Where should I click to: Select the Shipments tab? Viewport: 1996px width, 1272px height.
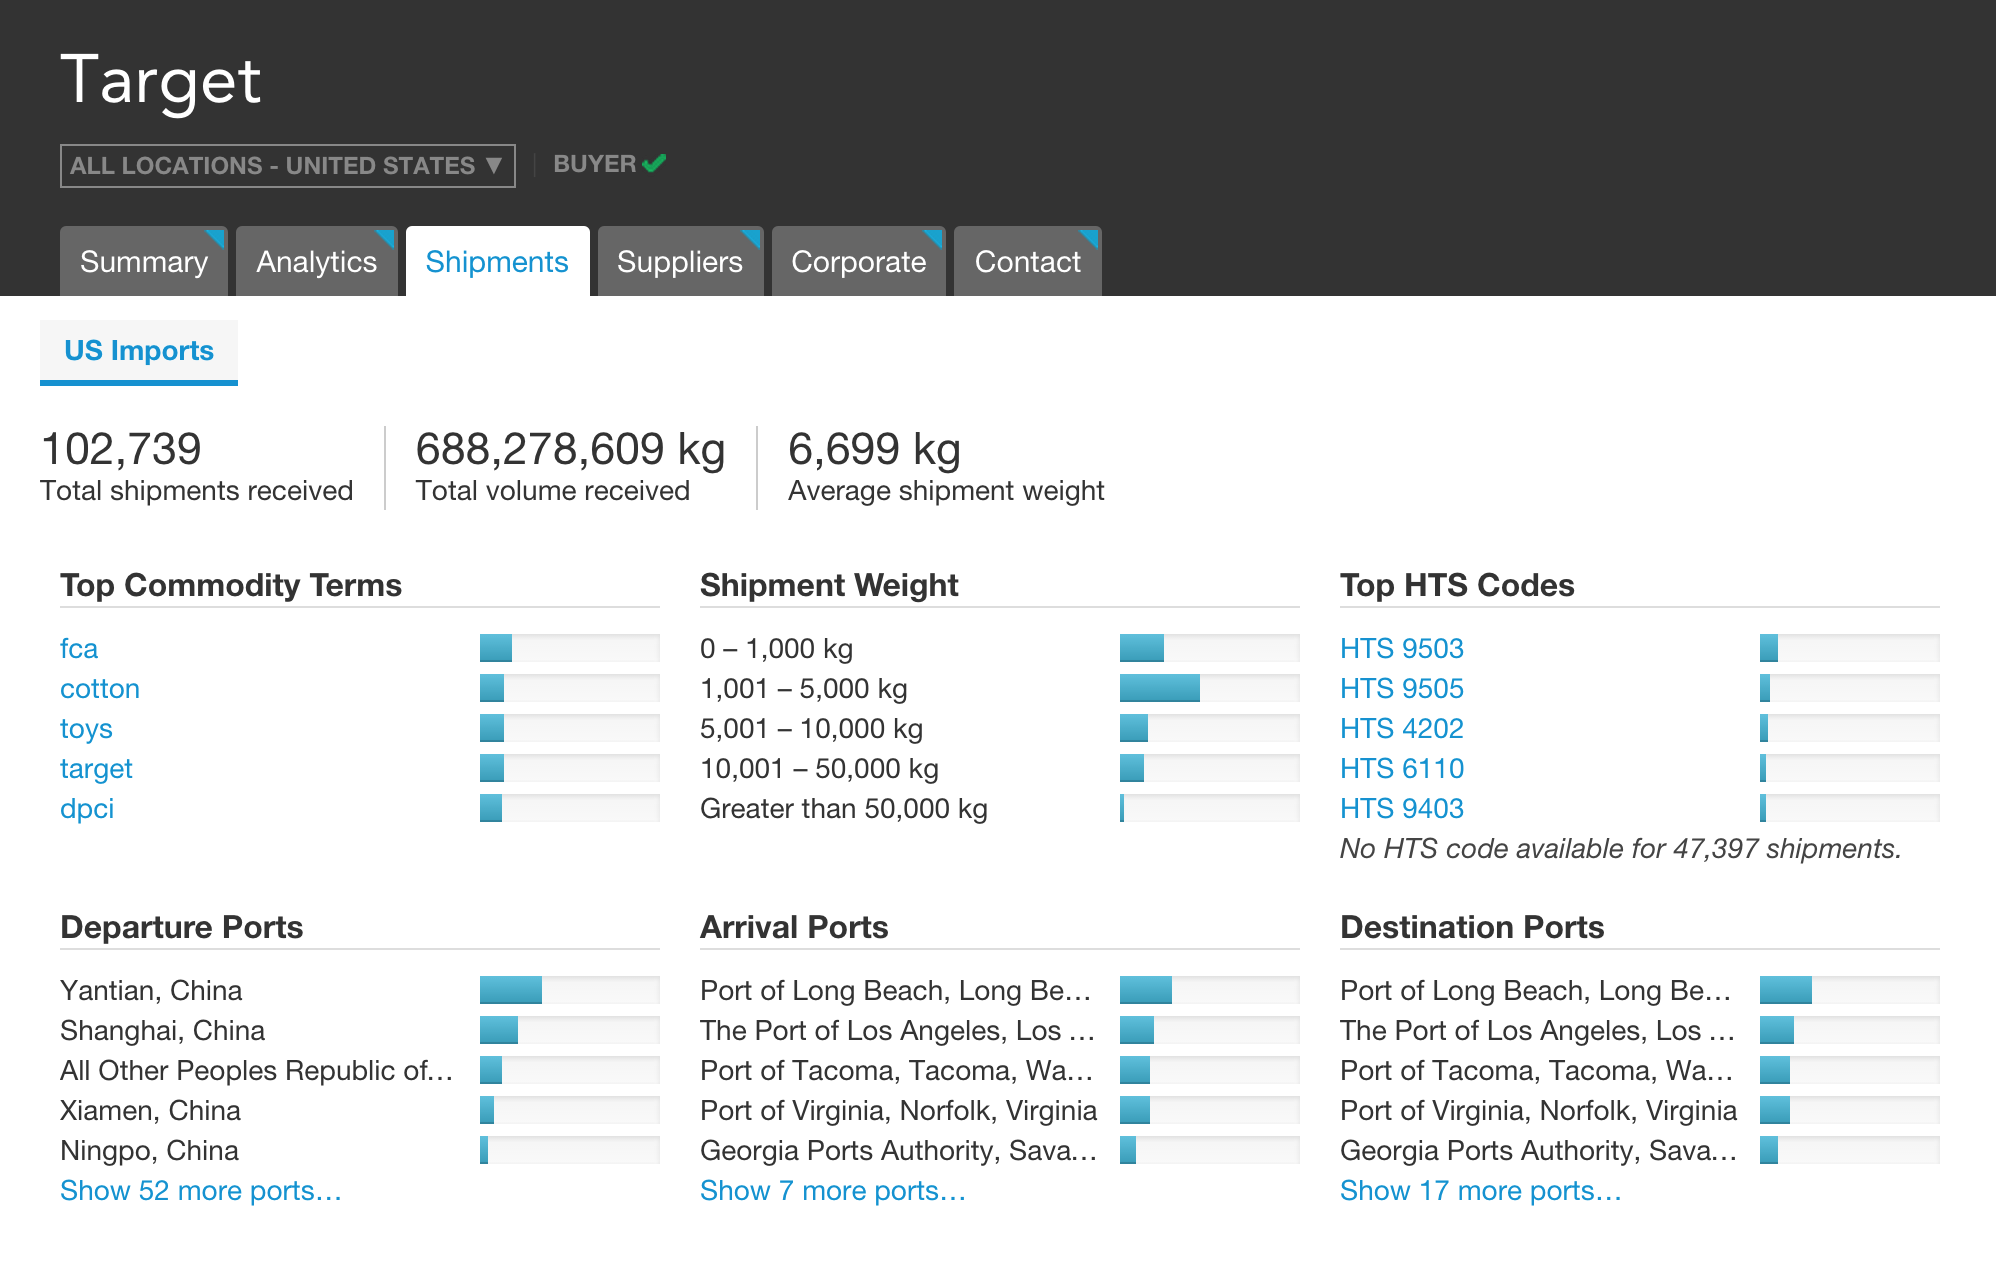(497, 262)
